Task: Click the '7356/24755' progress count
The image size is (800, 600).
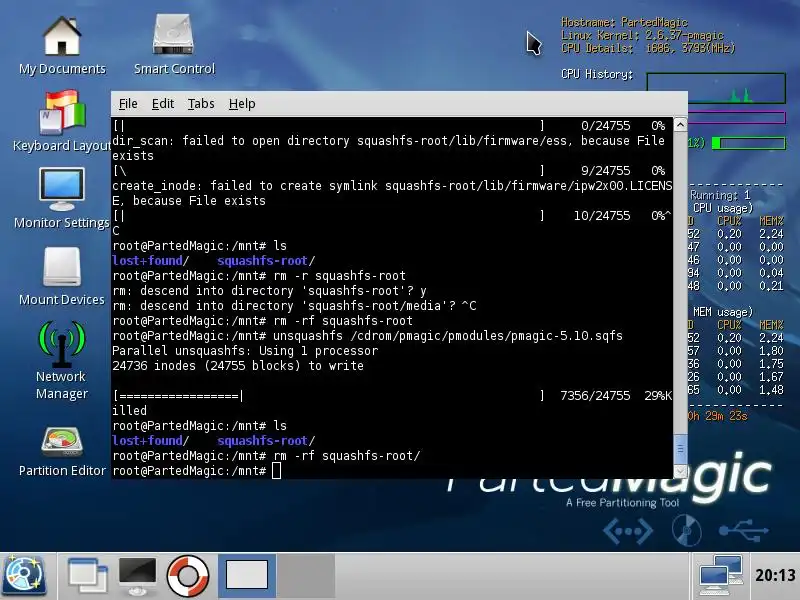Action: tap(595, 395)
